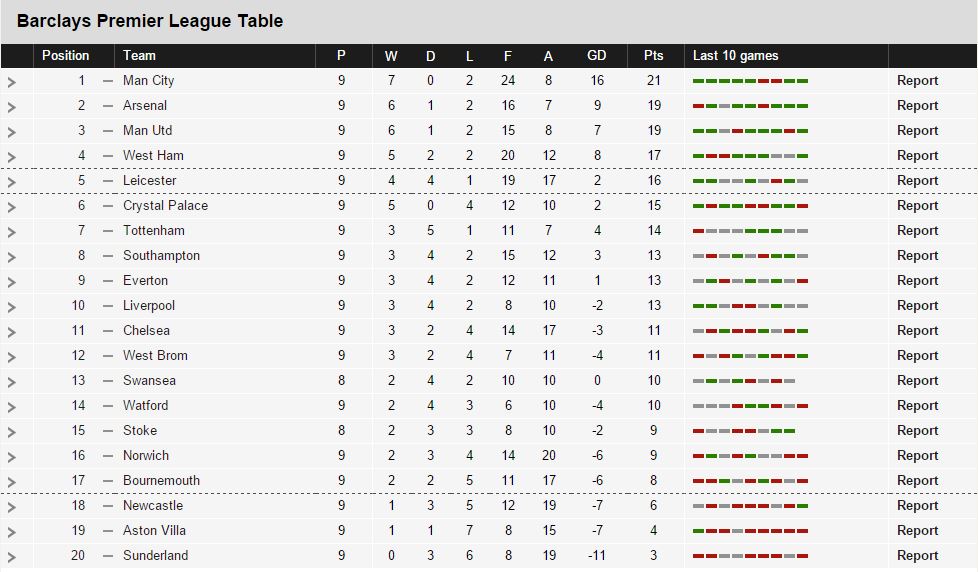The width and height of the screenshot is (978, 572).
Task: Expand the Chelsea row arrow
Action: coord(11,332)
